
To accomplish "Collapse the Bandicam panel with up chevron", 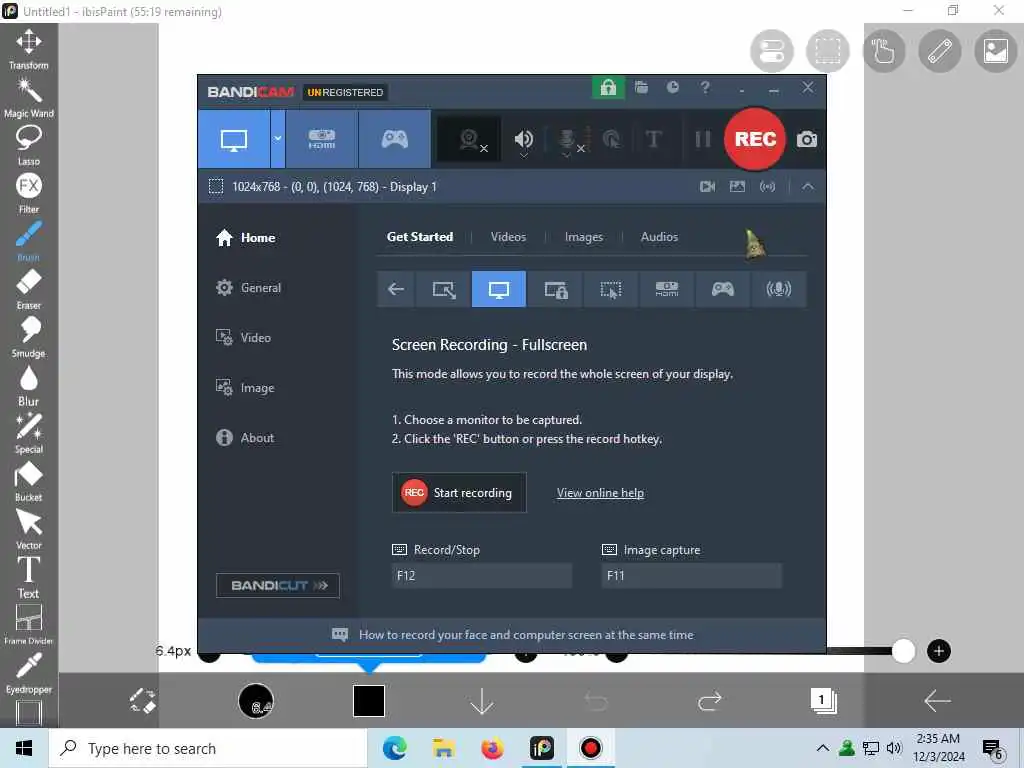I will [808, 187].
